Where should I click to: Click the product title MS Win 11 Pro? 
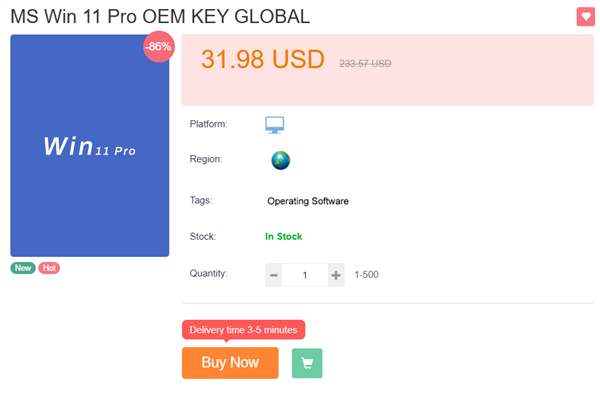coord(160,17)
